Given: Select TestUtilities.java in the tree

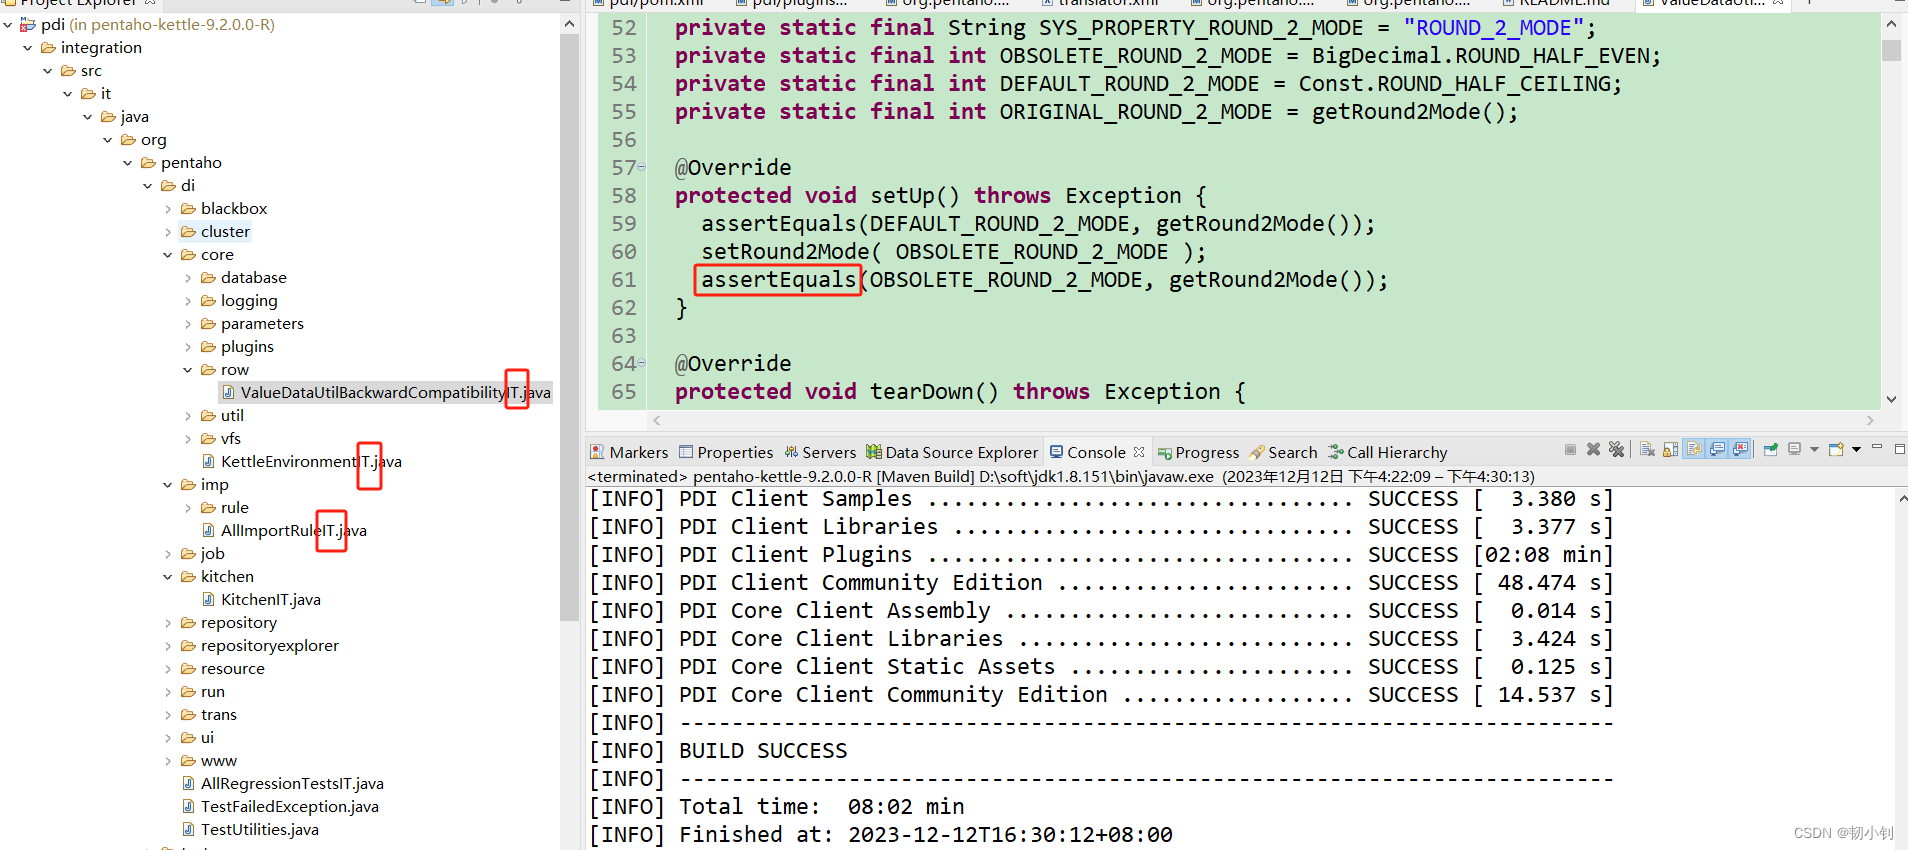Looking at the screenshot, I should pyautogui.click(x=260, y=830).
